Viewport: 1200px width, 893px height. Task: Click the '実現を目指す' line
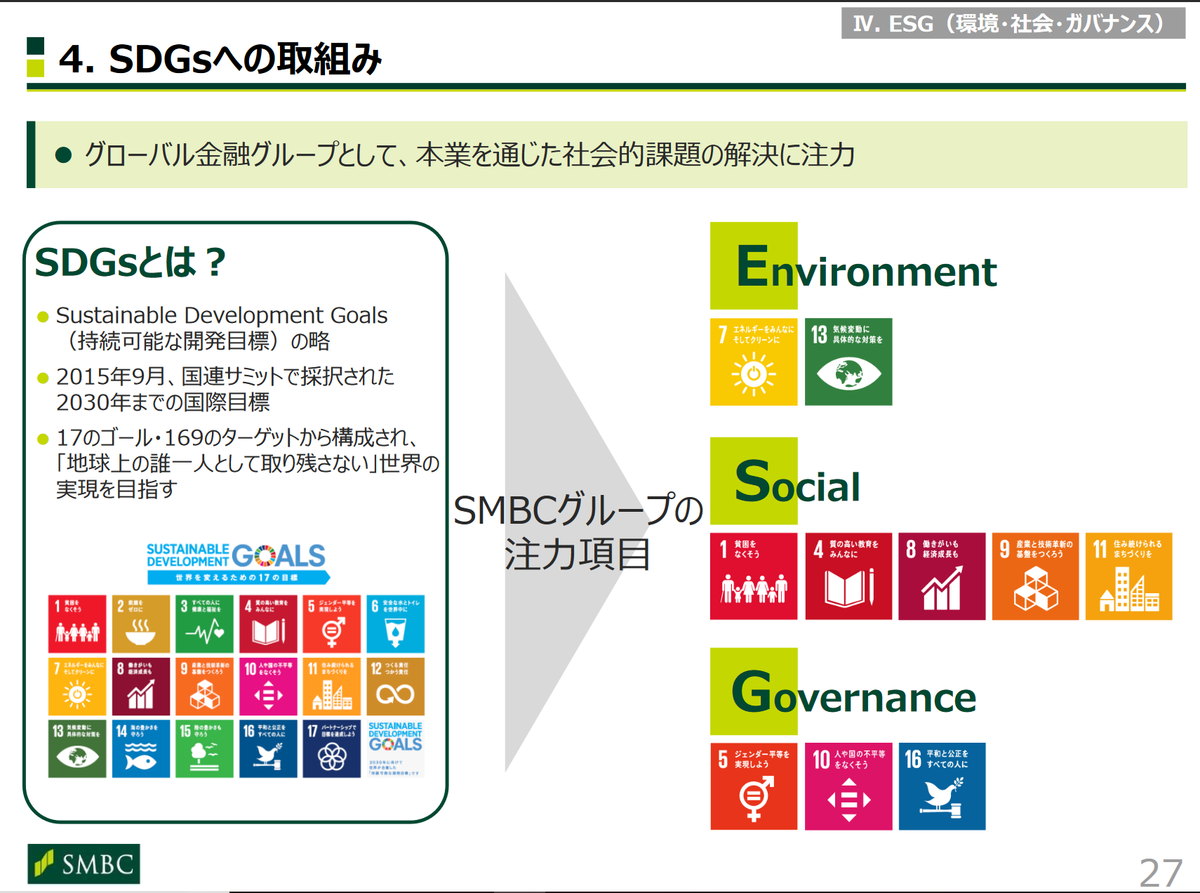(x=116, y=490)
